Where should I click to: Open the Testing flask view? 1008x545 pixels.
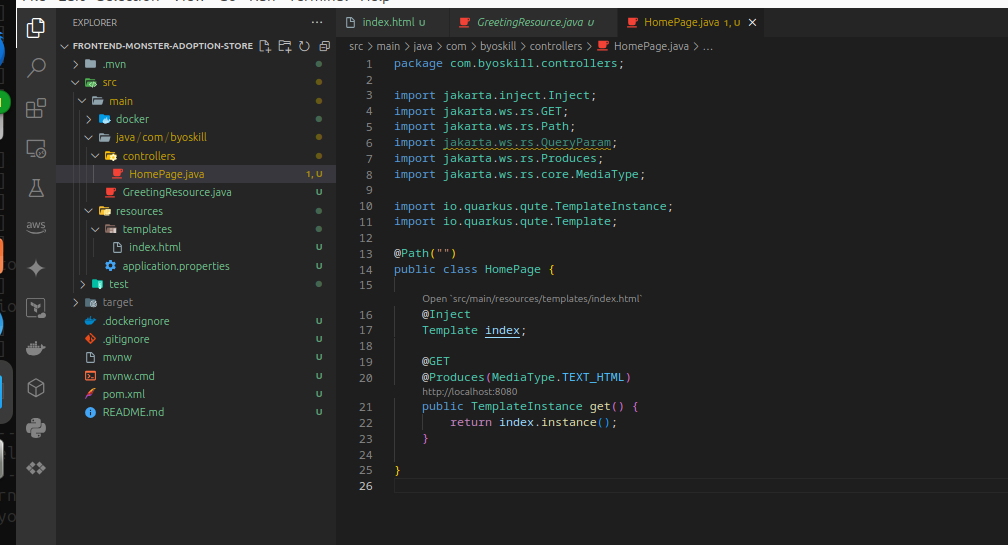(x=36, y=188)
